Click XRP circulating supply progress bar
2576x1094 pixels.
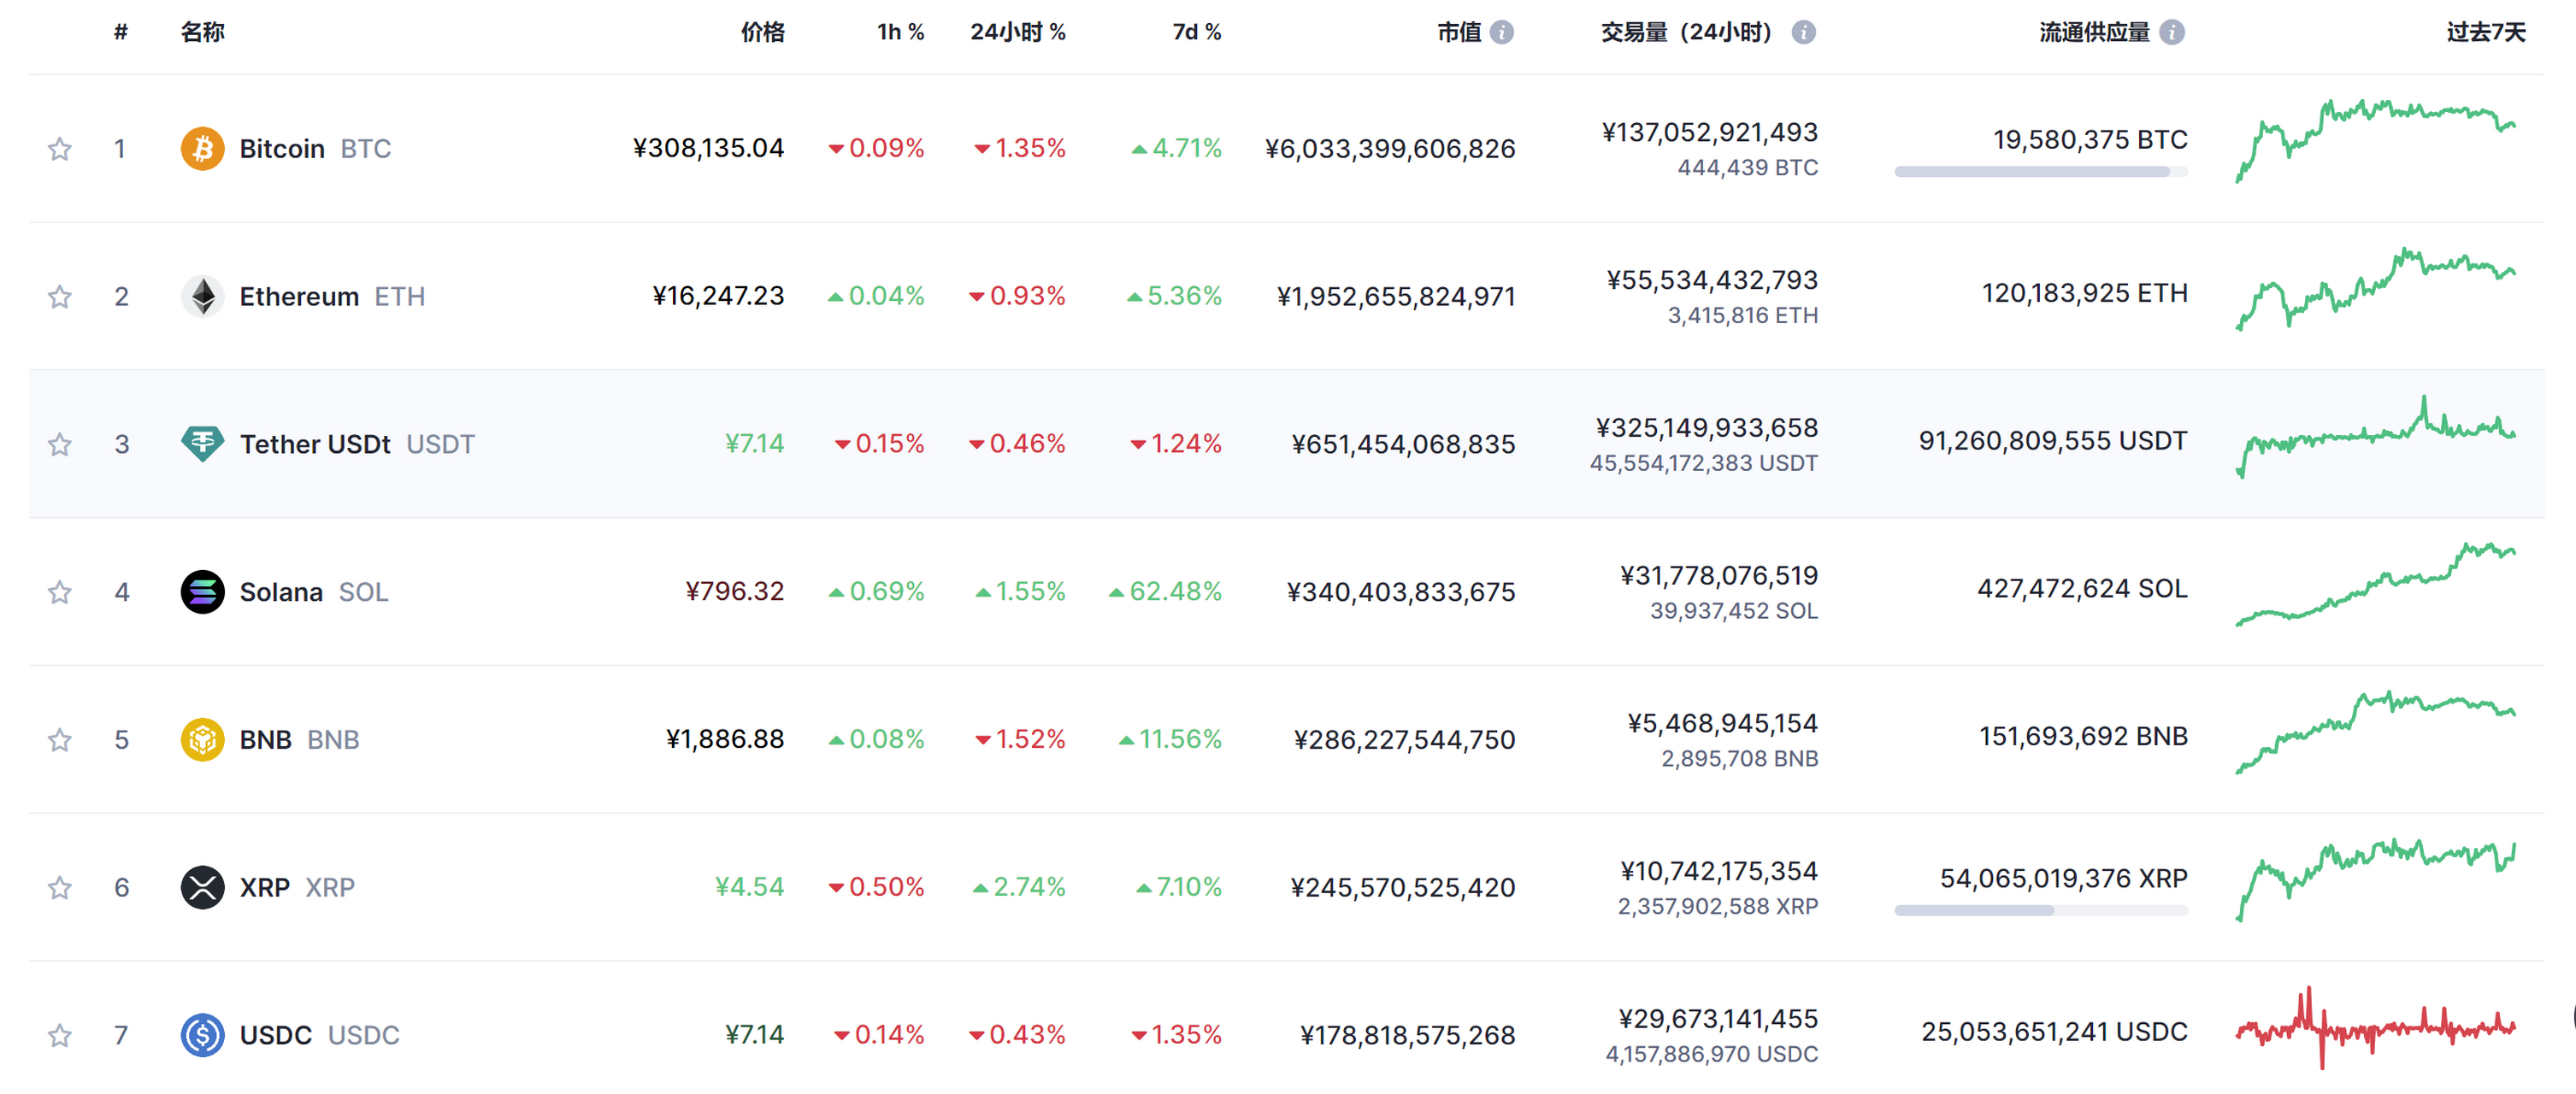[2041, 911]
